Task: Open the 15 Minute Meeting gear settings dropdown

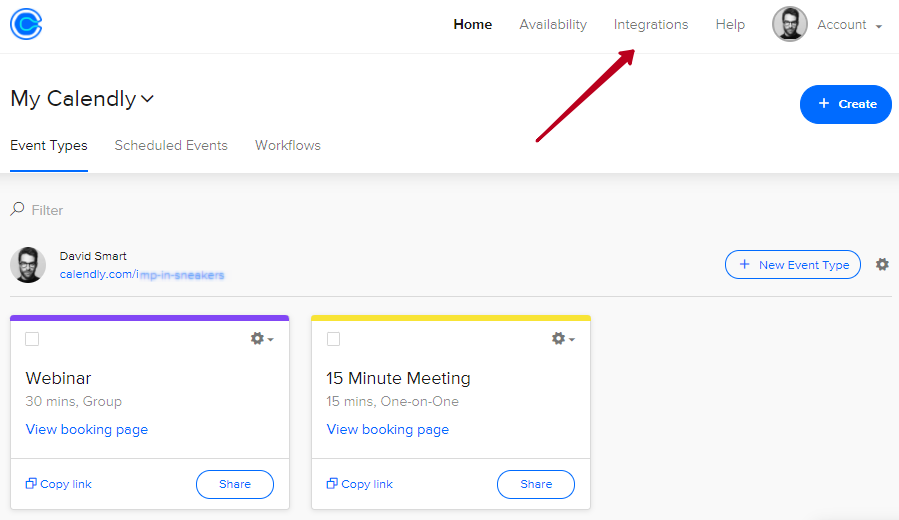Action: (562, 338)
